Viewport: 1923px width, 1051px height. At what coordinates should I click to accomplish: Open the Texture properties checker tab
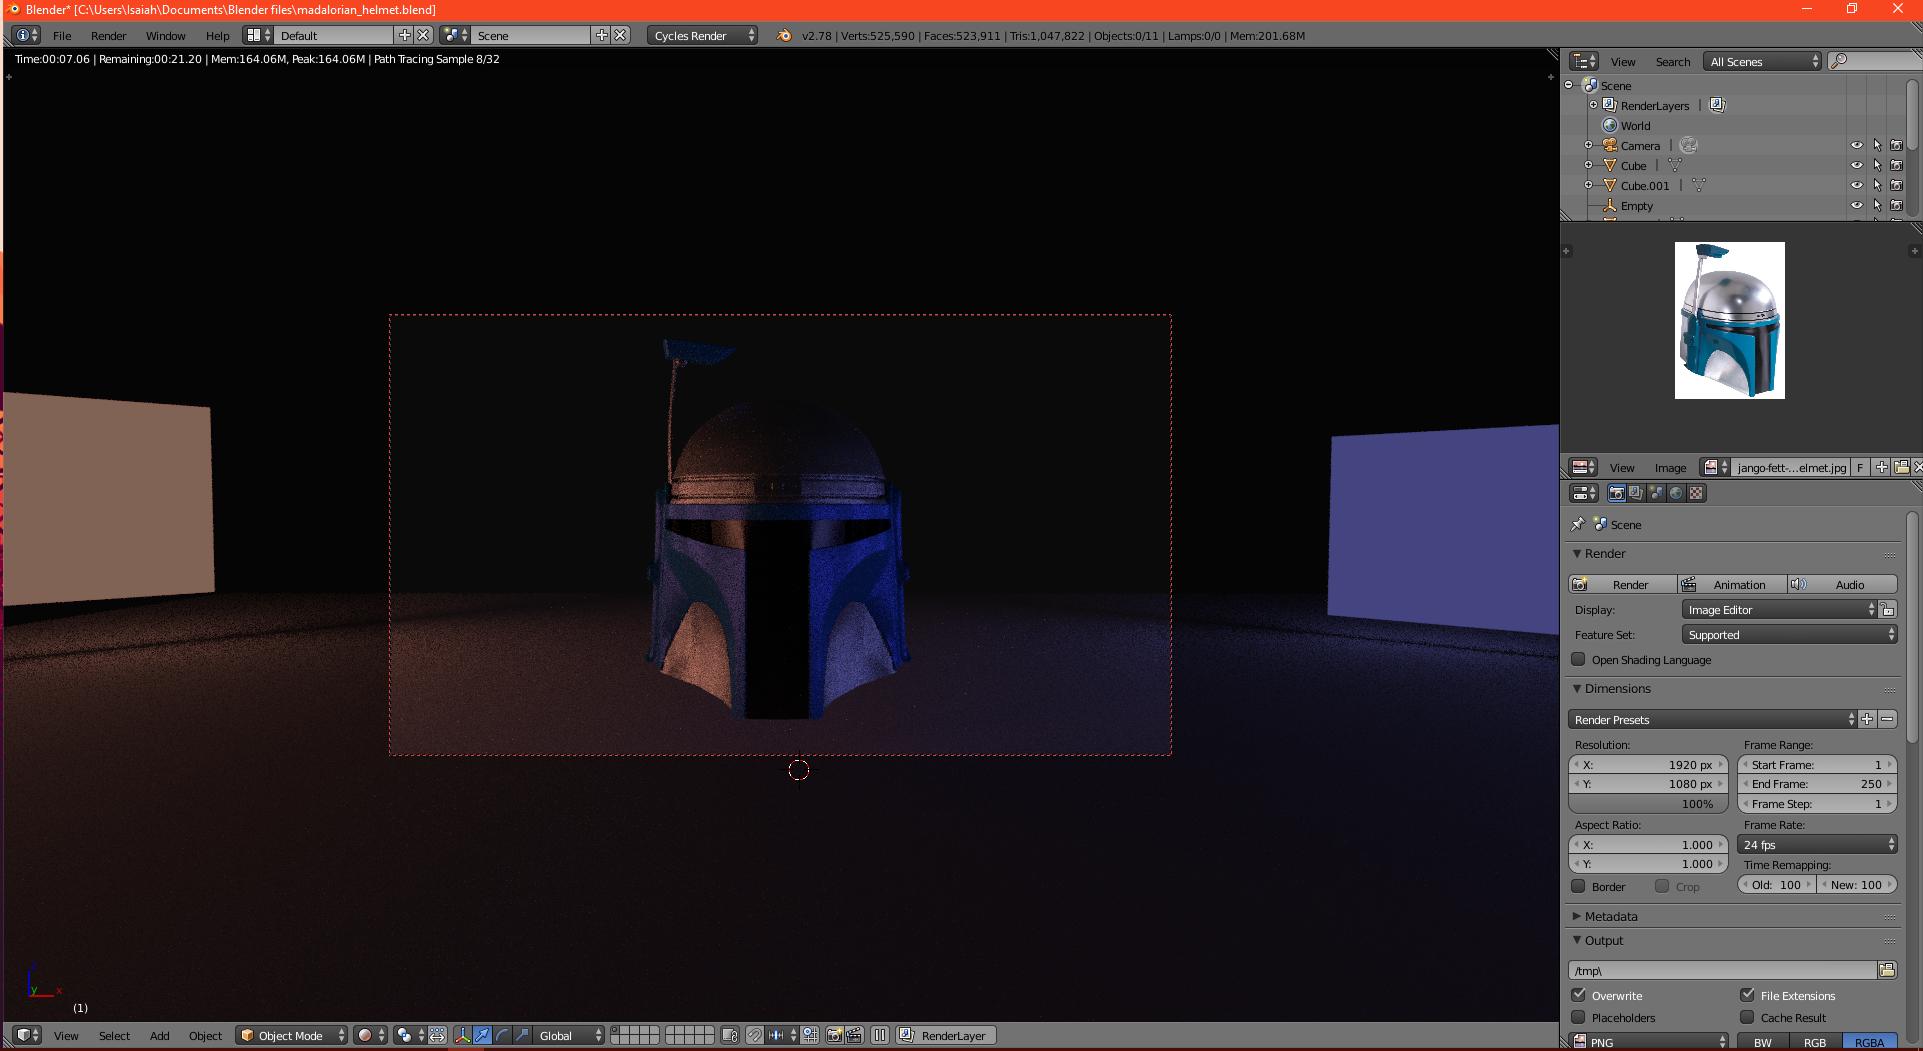coord(1696,493)
